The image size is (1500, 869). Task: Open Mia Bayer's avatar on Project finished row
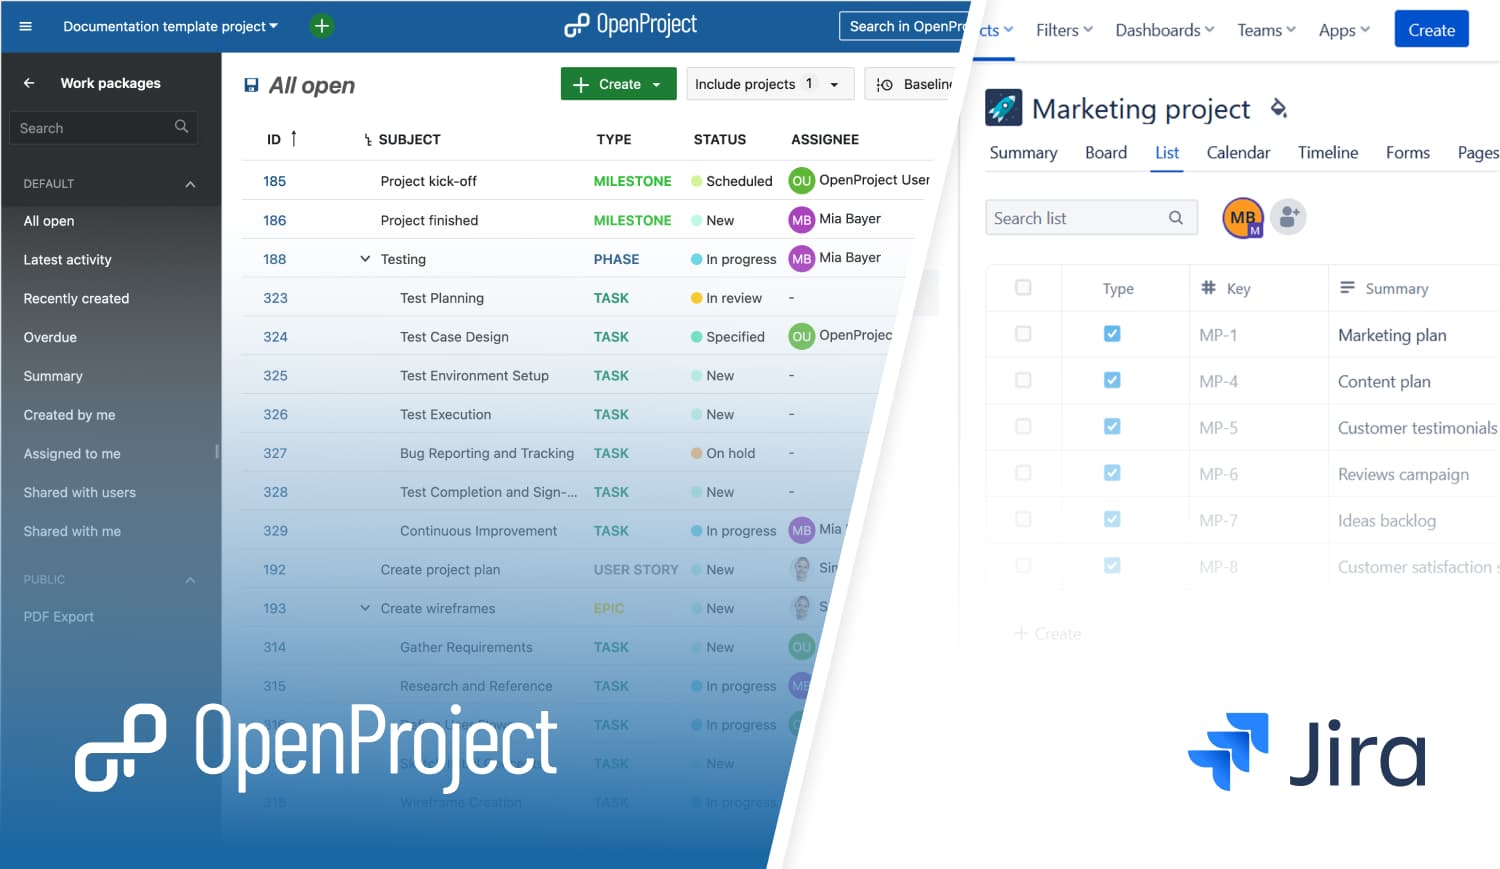point(801,219)
